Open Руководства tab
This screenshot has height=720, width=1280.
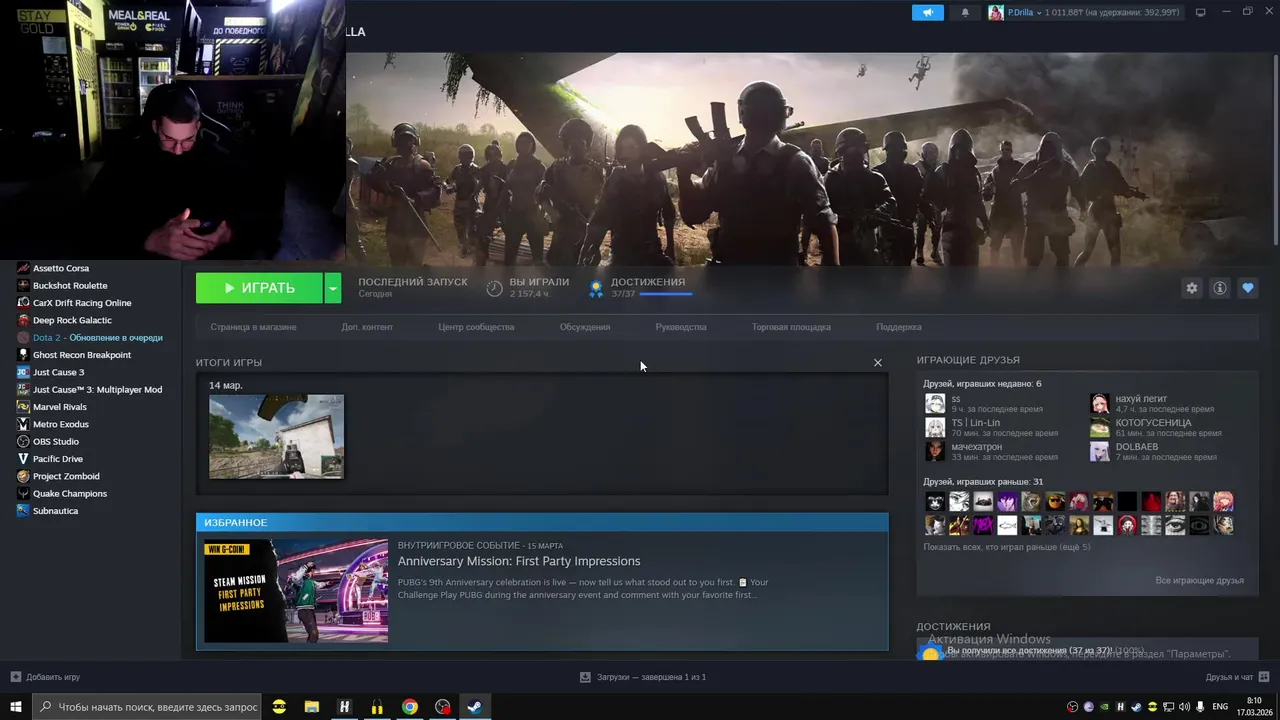[x=681, y=327]
